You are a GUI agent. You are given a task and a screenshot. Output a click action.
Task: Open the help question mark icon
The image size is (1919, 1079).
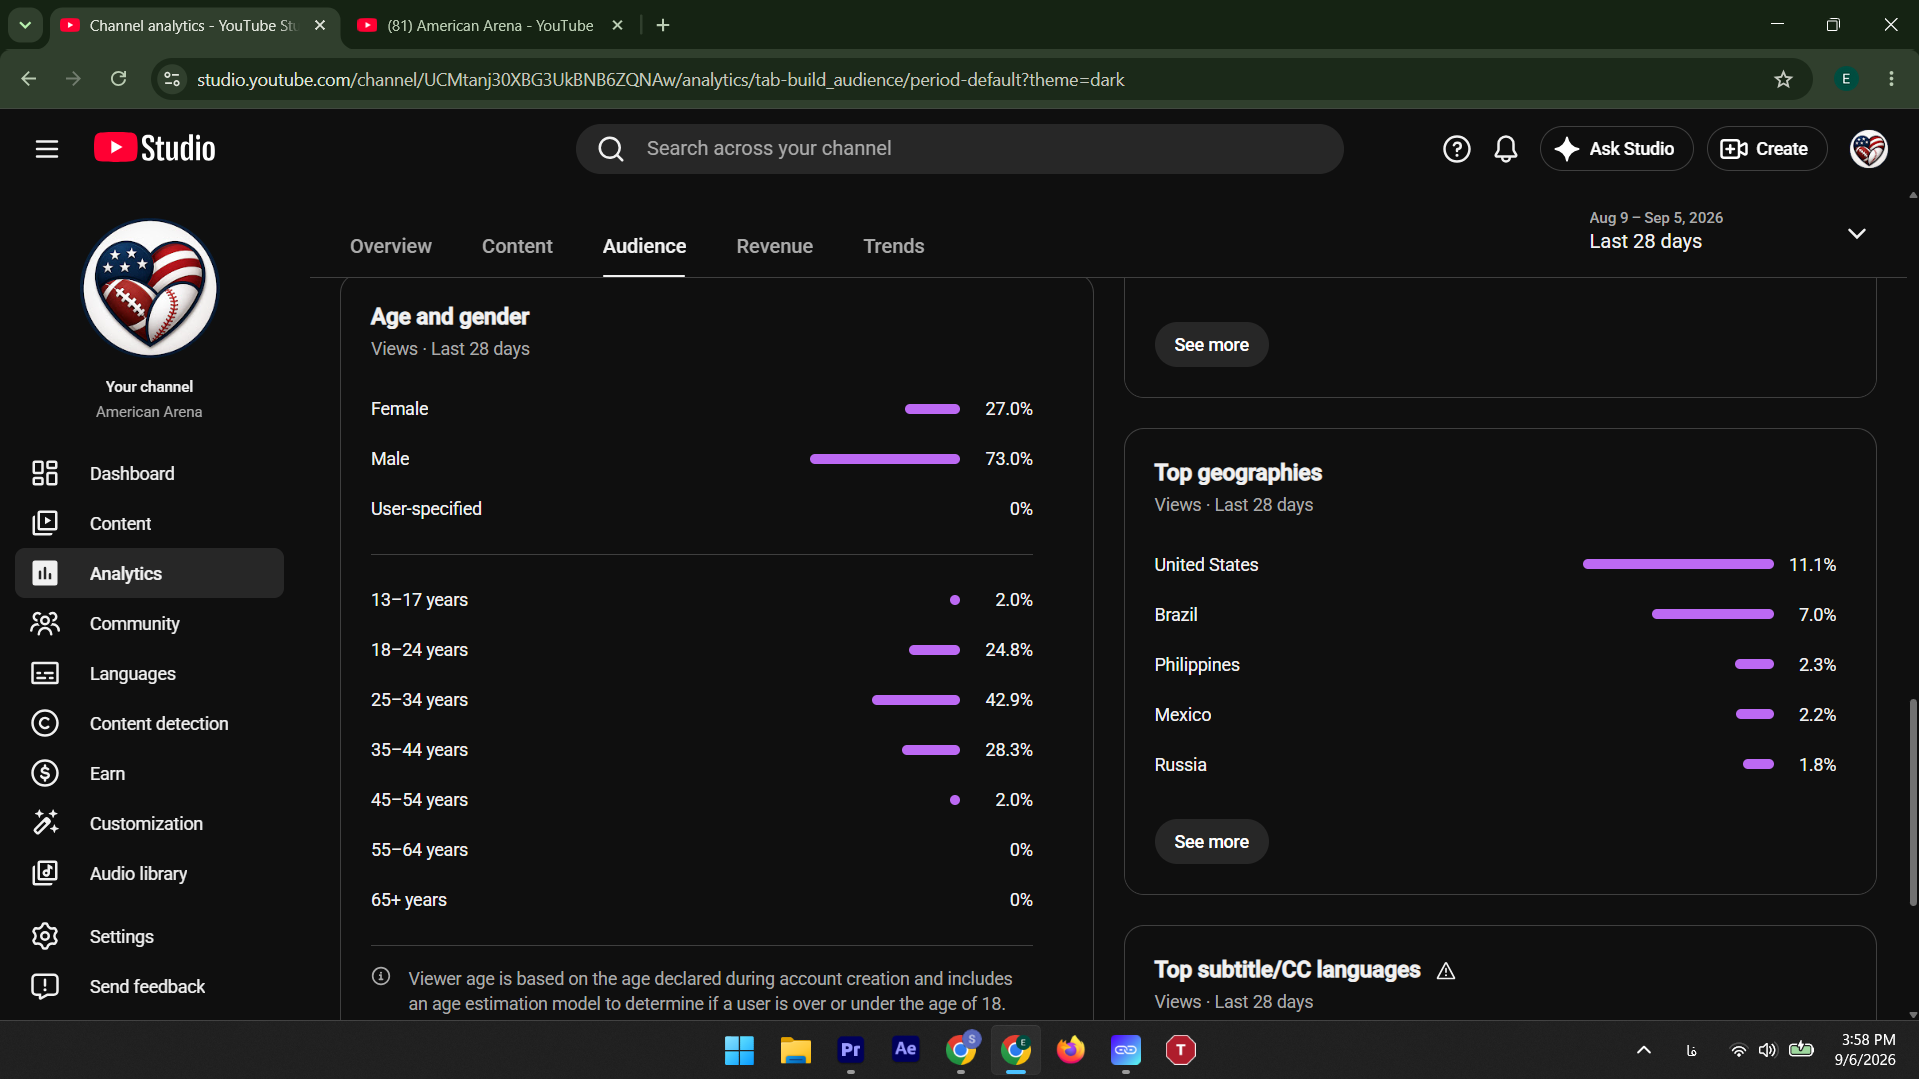click(x=1456, y=149)
